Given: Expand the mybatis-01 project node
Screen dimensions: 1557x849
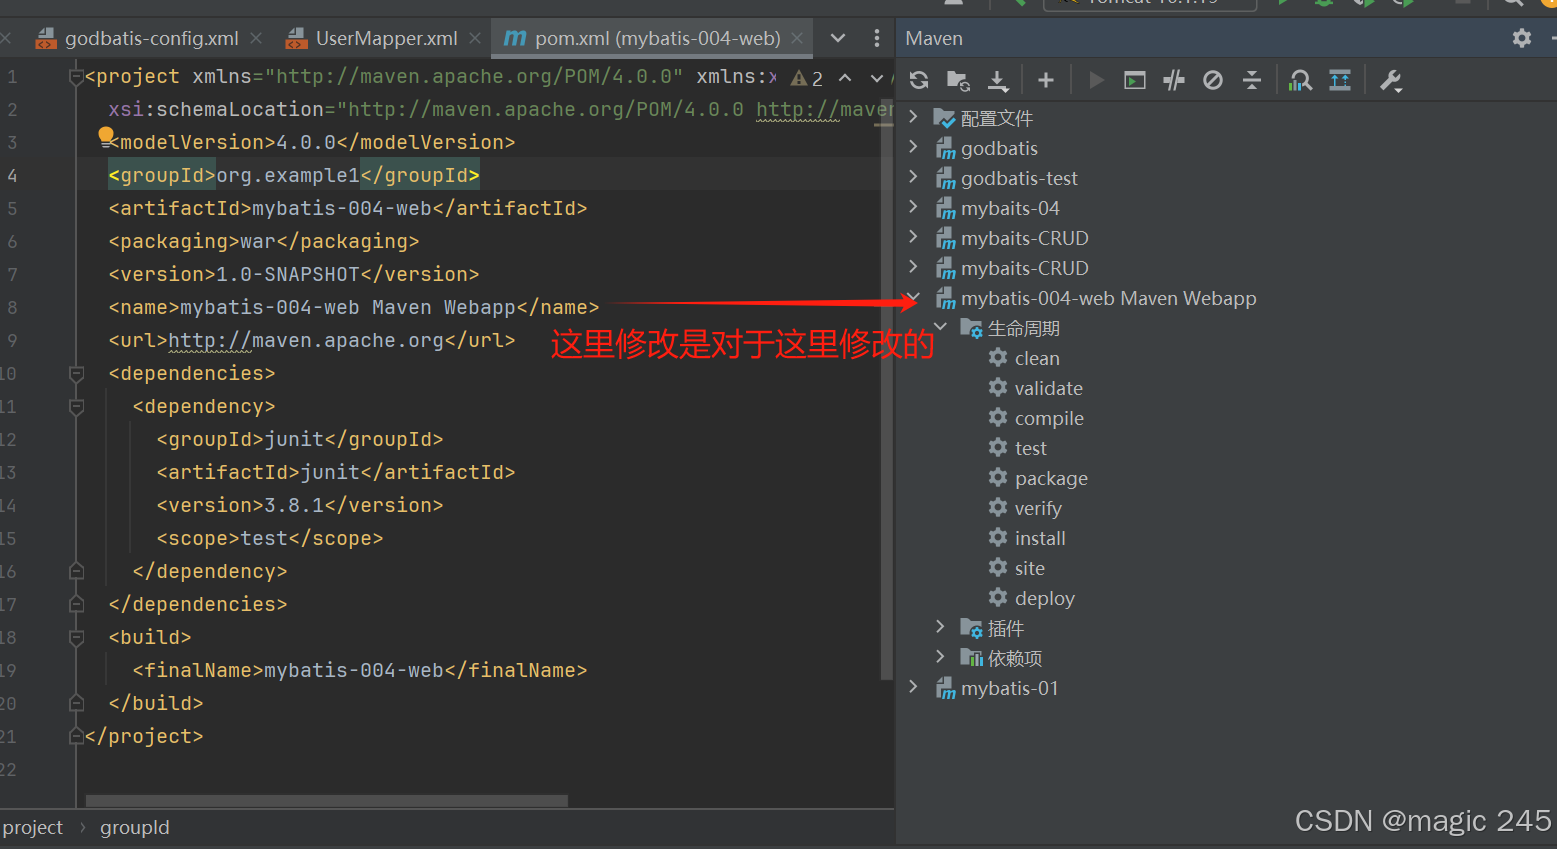Looking at the screenshot, I should click(x=913, y=687).
